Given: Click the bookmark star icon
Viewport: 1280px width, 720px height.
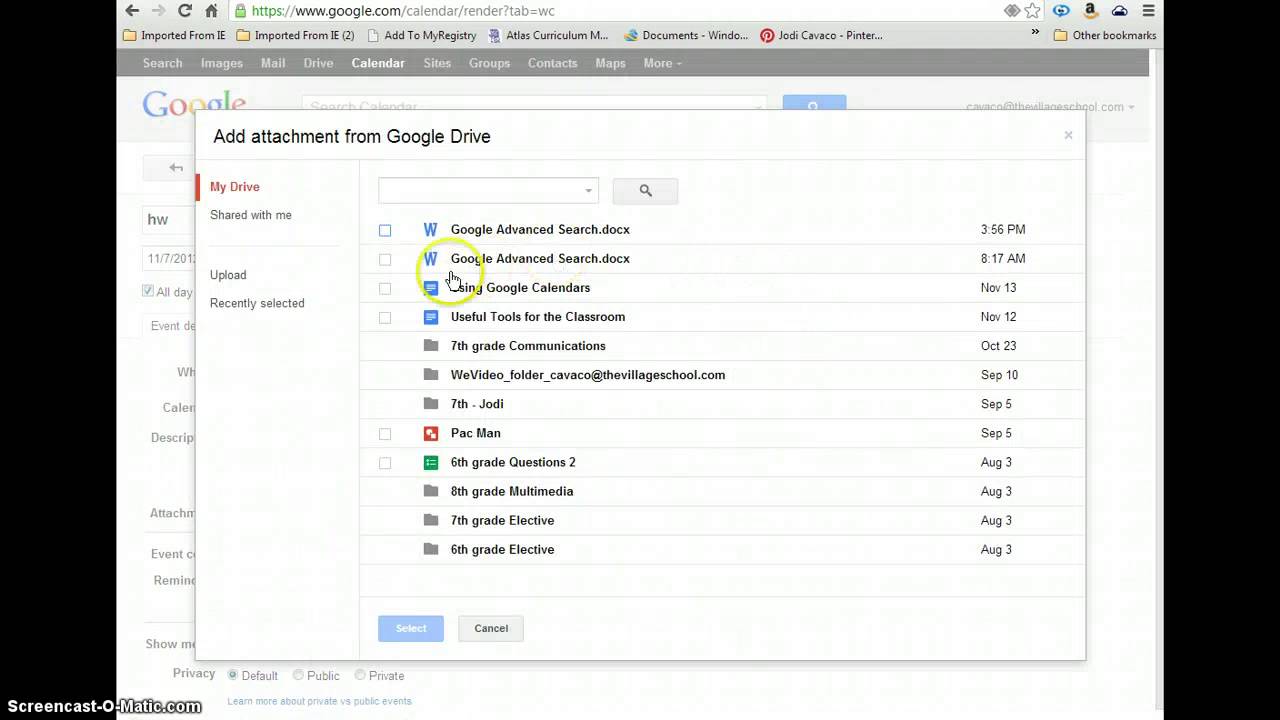Looking at the screenshot, I should click(x=1035, y=11).
